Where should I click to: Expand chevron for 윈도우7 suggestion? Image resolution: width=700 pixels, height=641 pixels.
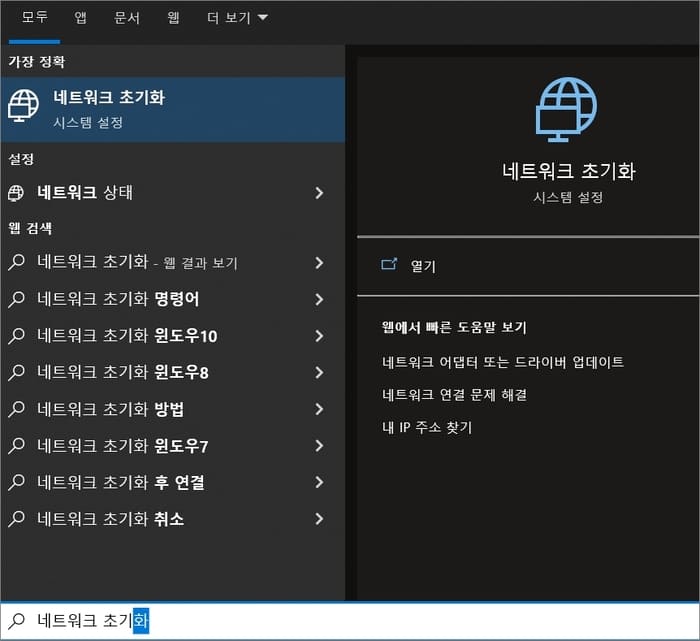click(x=319, y=445)
